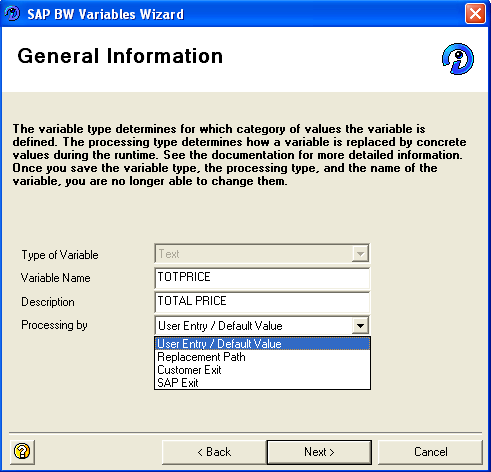The height and width of the screenshot is (472, 491).
Task: Go to the Next wizard step
Action: point(319,452)
